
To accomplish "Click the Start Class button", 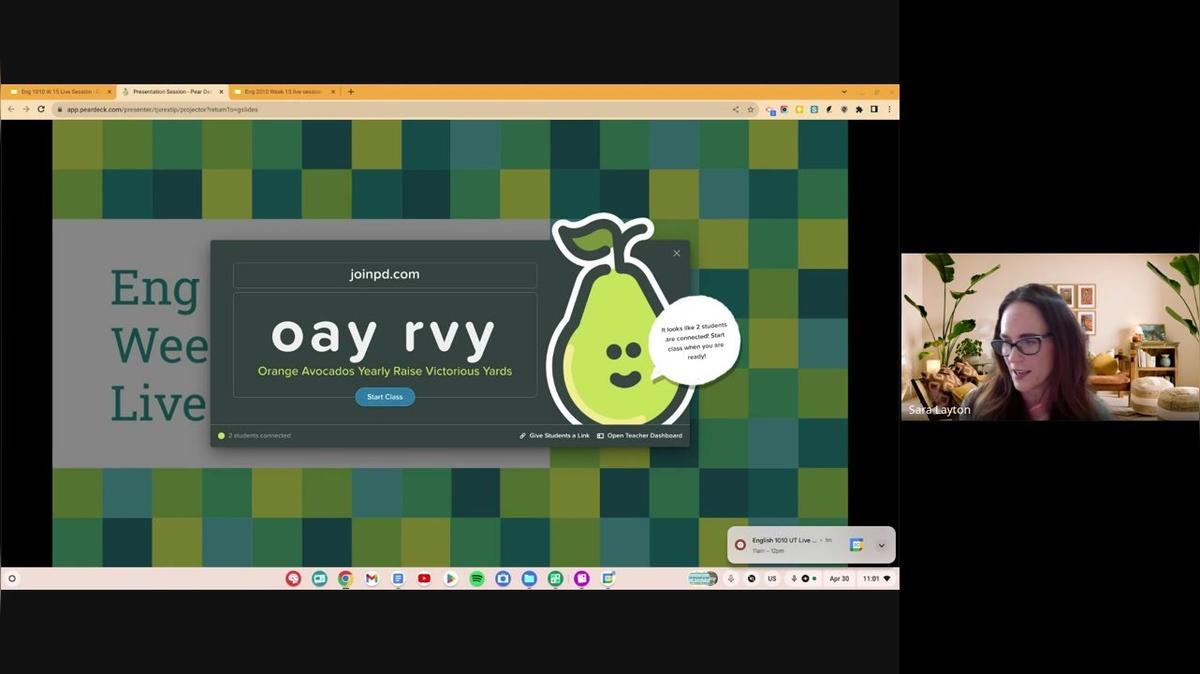I will pyautogui.click(x=385, y=397).
